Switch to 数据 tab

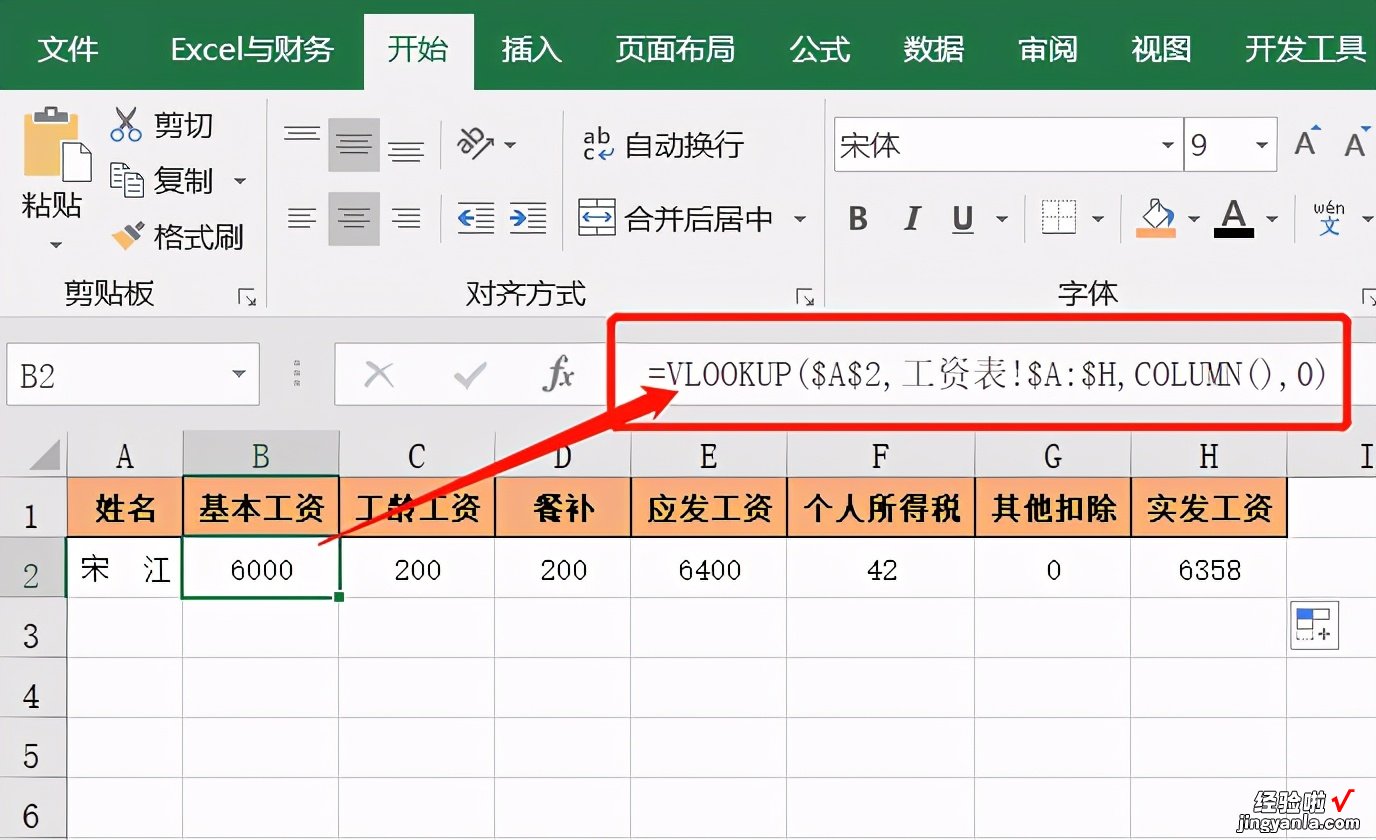click(933, 49)
